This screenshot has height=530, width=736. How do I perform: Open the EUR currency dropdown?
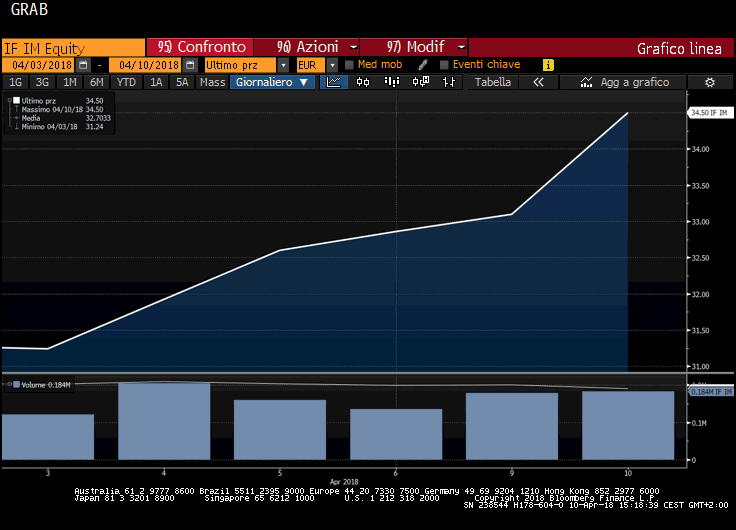[331, 65]
